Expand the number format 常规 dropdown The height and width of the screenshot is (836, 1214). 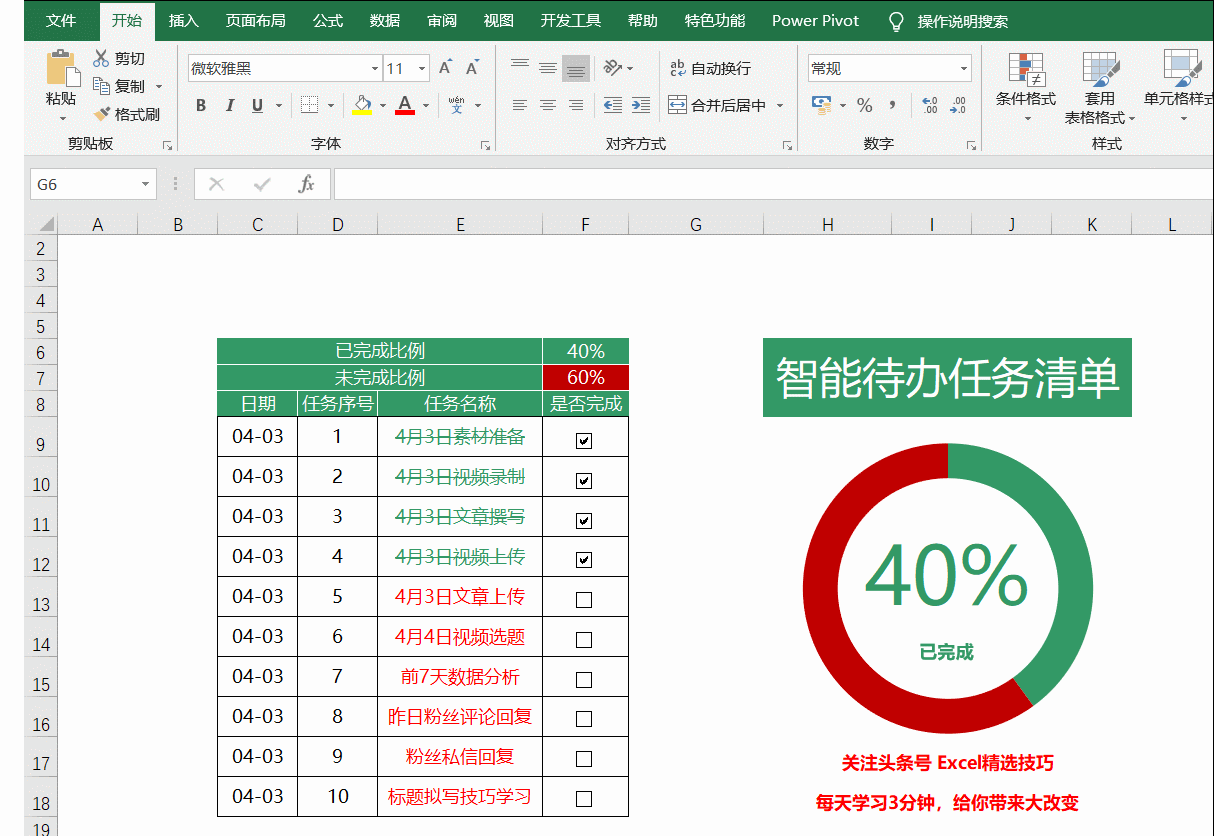(x=964, y=68)
